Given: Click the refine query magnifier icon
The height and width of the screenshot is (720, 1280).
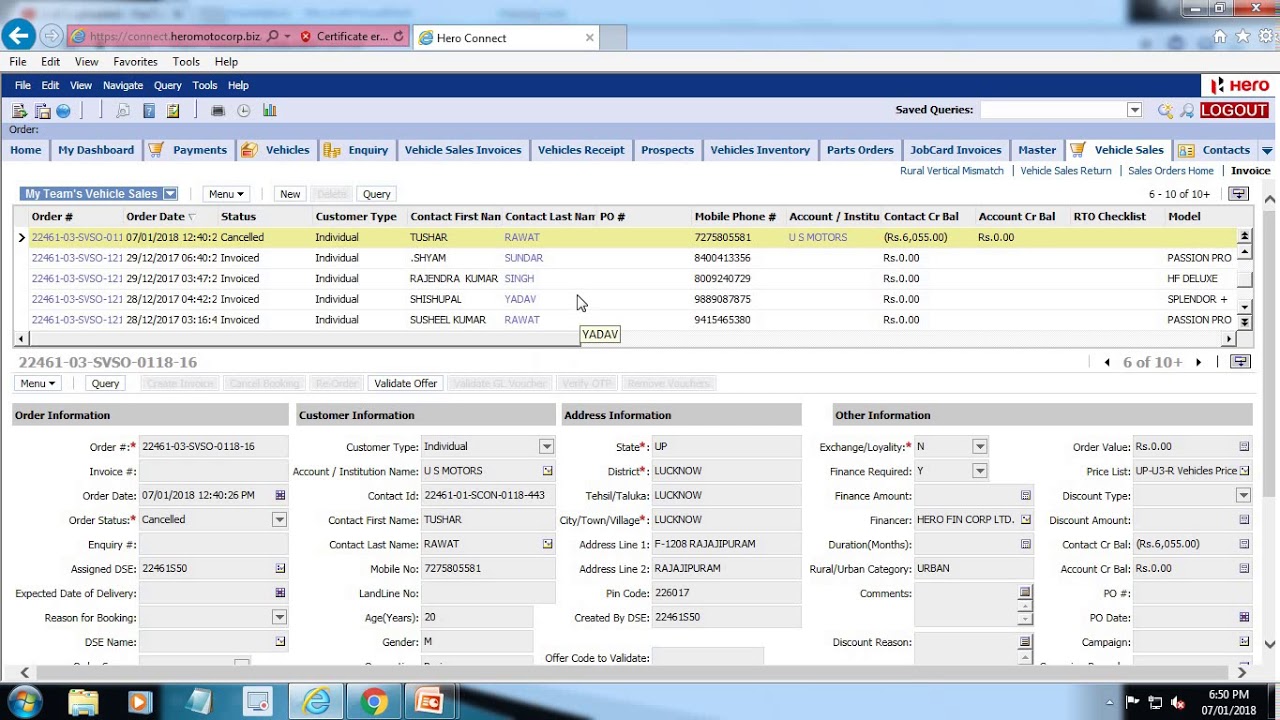Looking at the screenshot, I should pyautogui.click(x=1187, y=111).
